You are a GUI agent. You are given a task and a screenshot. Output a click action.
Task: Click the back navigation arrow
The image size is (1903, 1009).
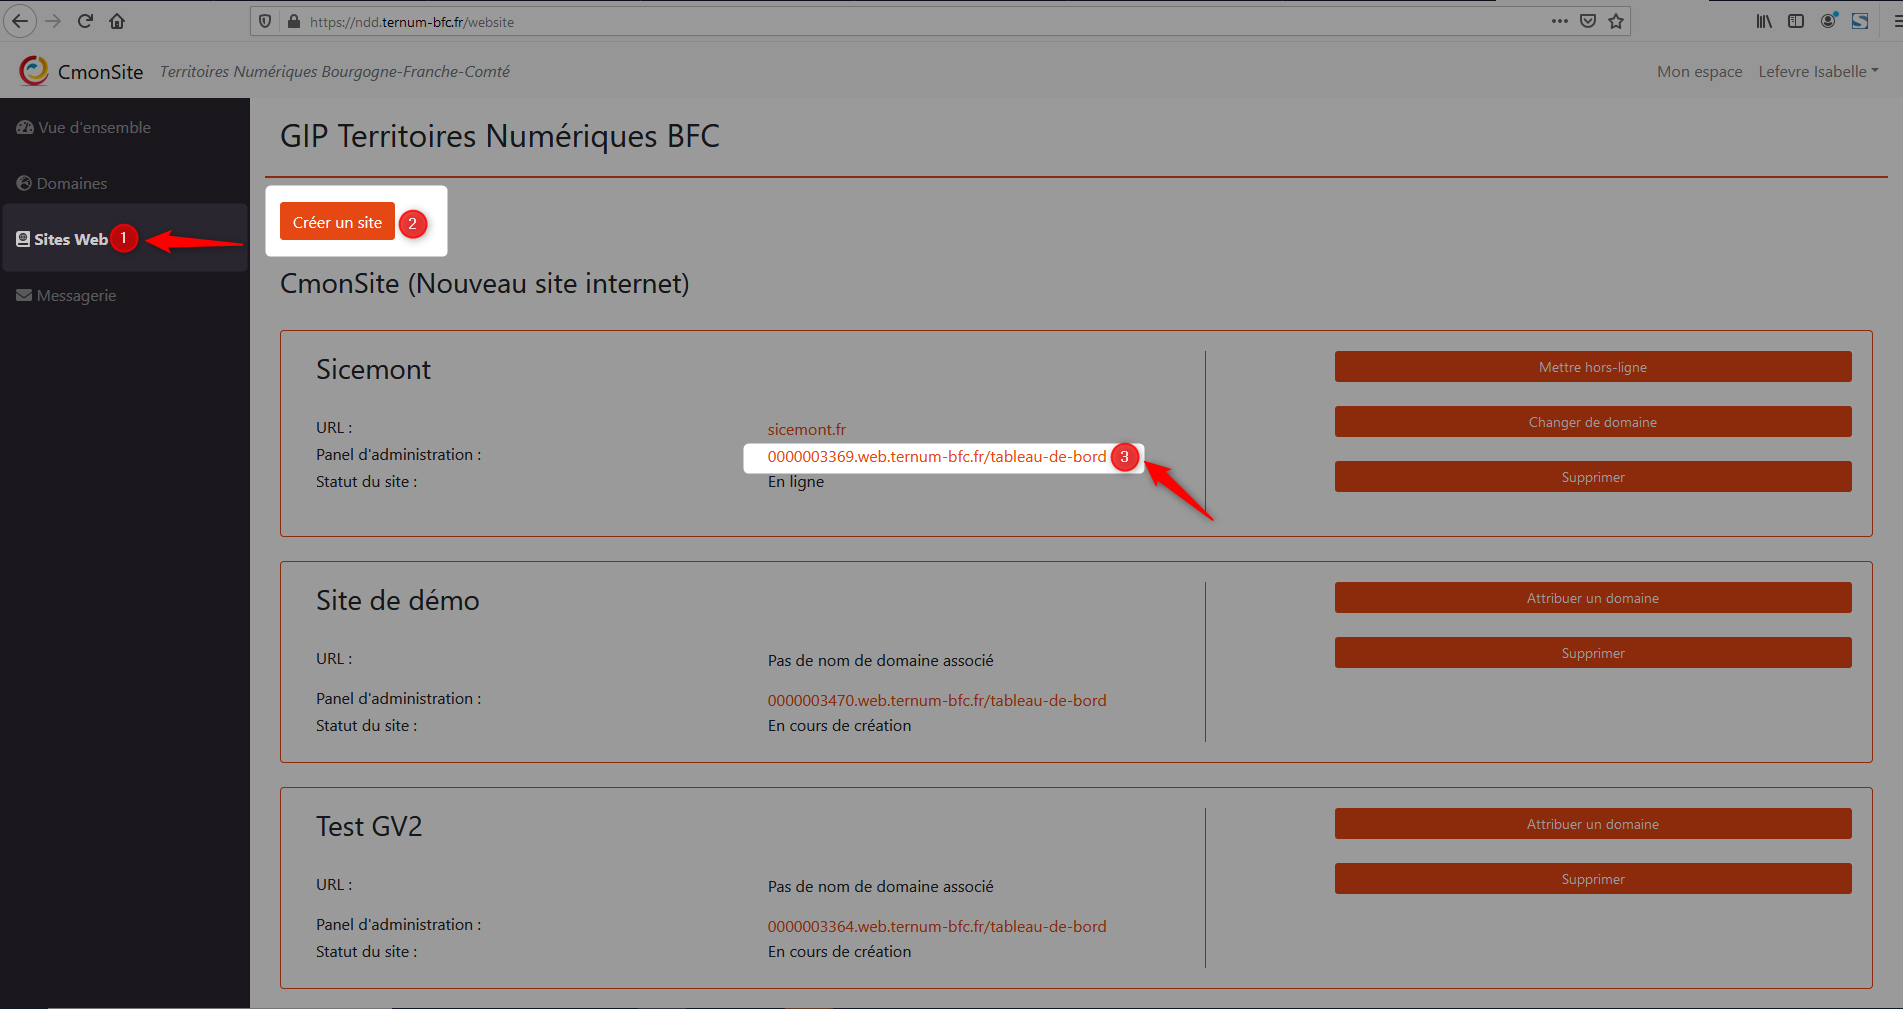point(20,21)
